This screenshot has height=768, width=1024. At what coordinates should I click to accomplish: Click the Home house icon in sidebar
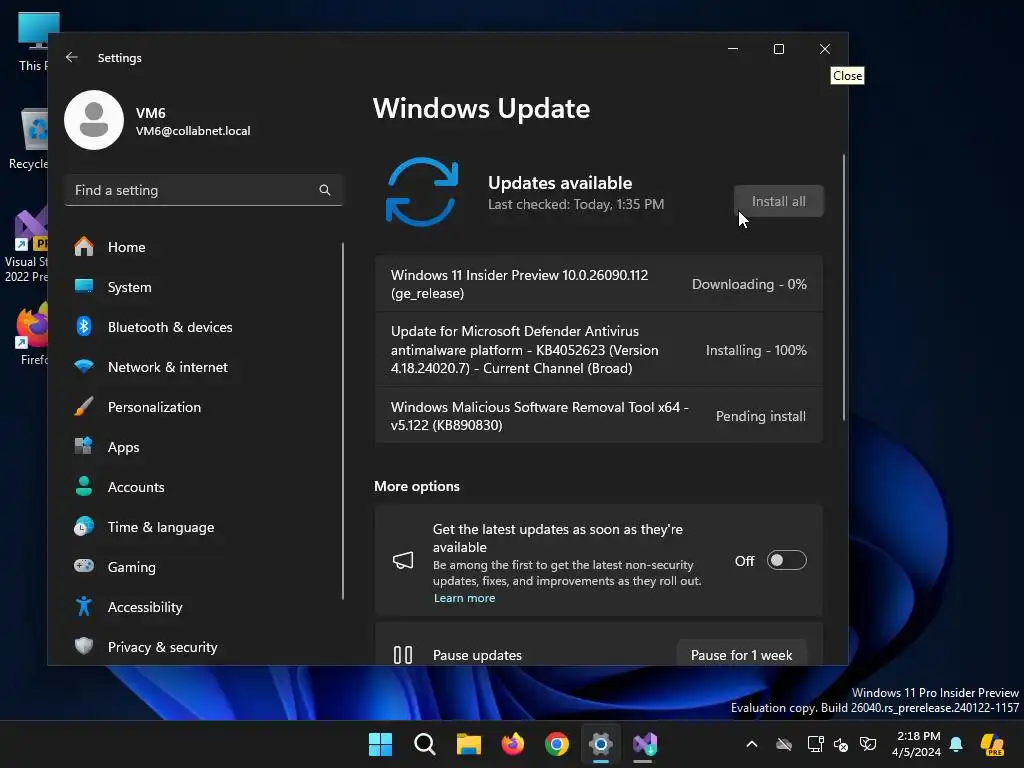[84, 247]
